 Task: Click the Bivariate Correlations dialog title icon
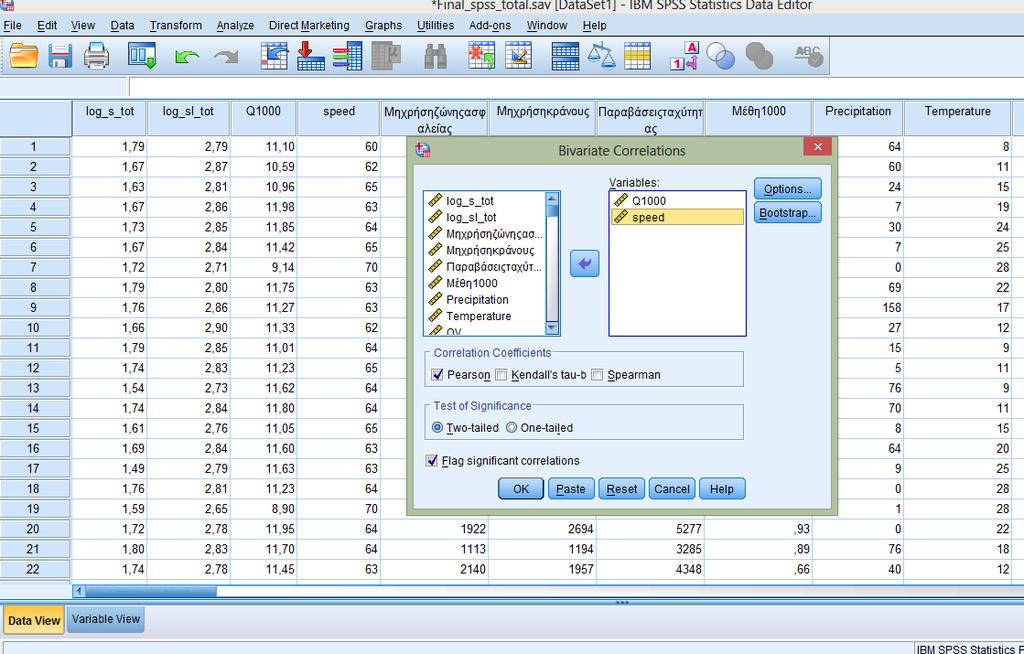click(423, 150)
